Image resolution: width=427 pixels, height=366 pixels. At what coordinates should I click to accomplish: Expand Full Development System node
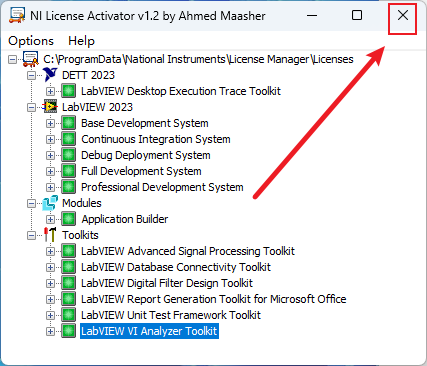(50, 171)
